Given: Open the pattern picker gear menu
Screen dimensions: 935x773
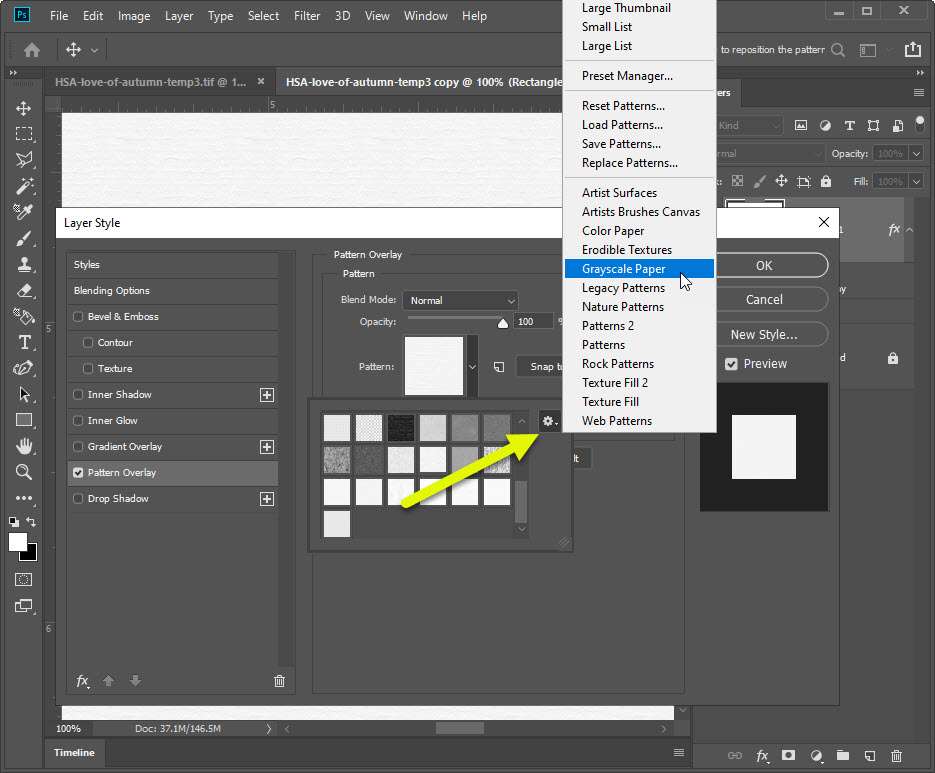Looking at the screenshot, I should pyautogui.click(x=549, y=422).
